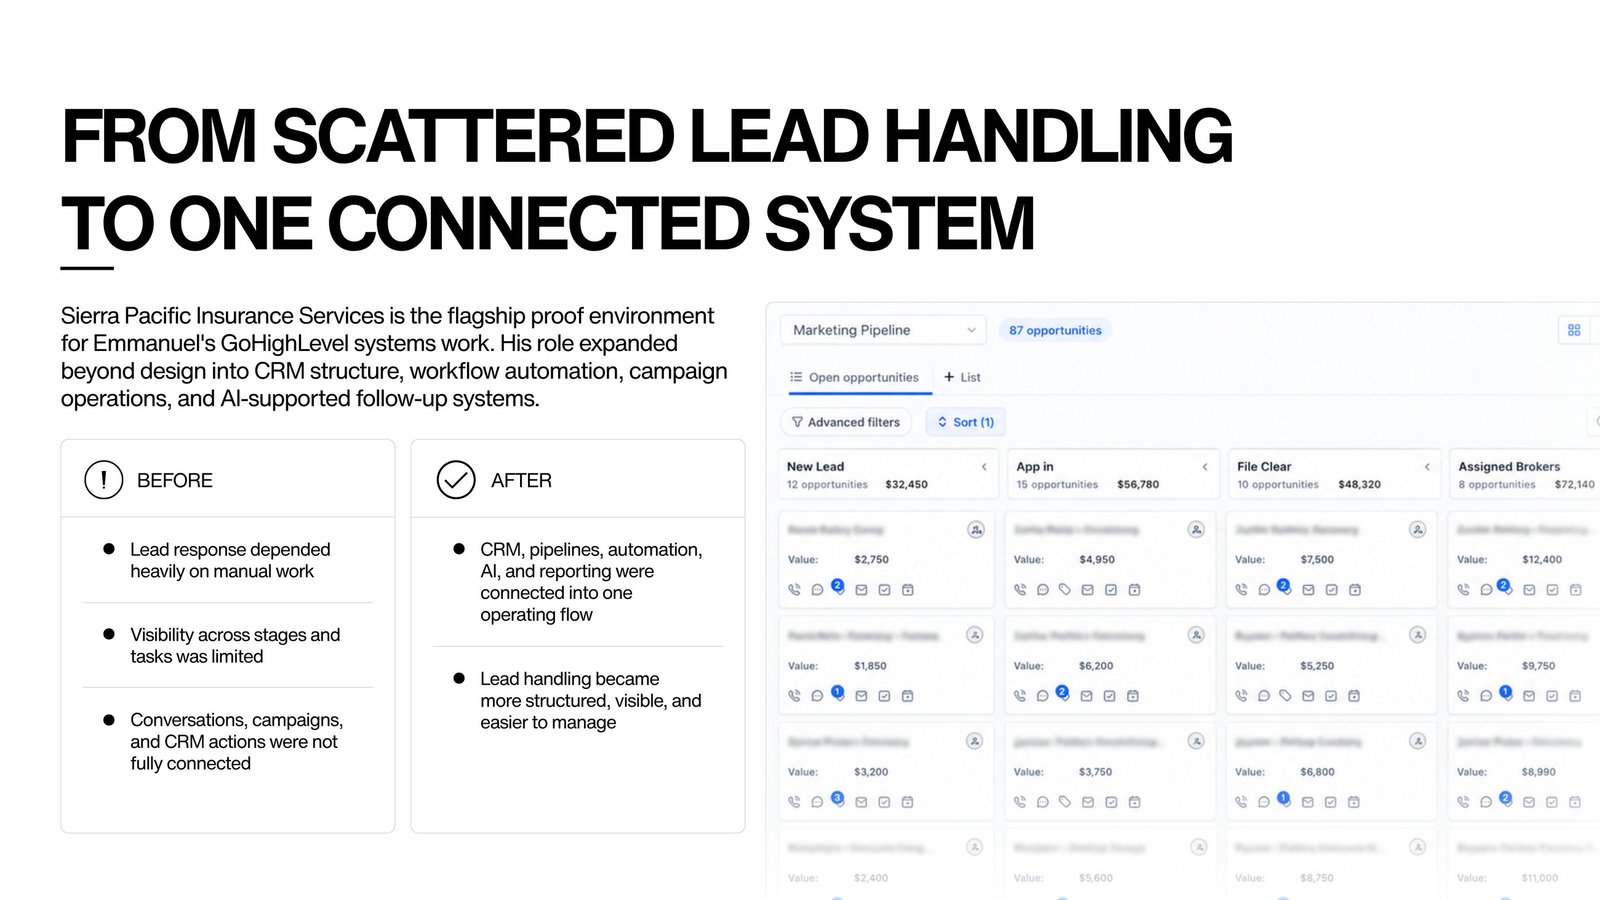1600x900 pixels.
Task: Click phone icon on the $2,750 card
Action: [794, 590]
